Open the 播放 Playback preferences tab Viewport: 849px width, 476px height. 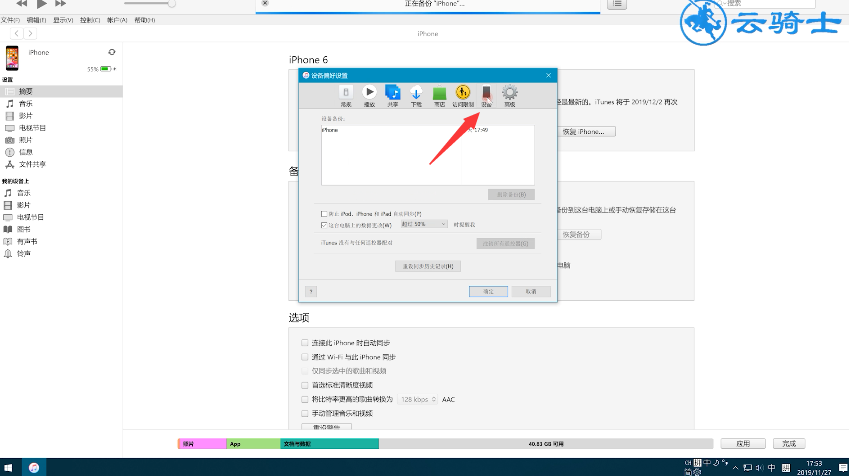(369, 96)
